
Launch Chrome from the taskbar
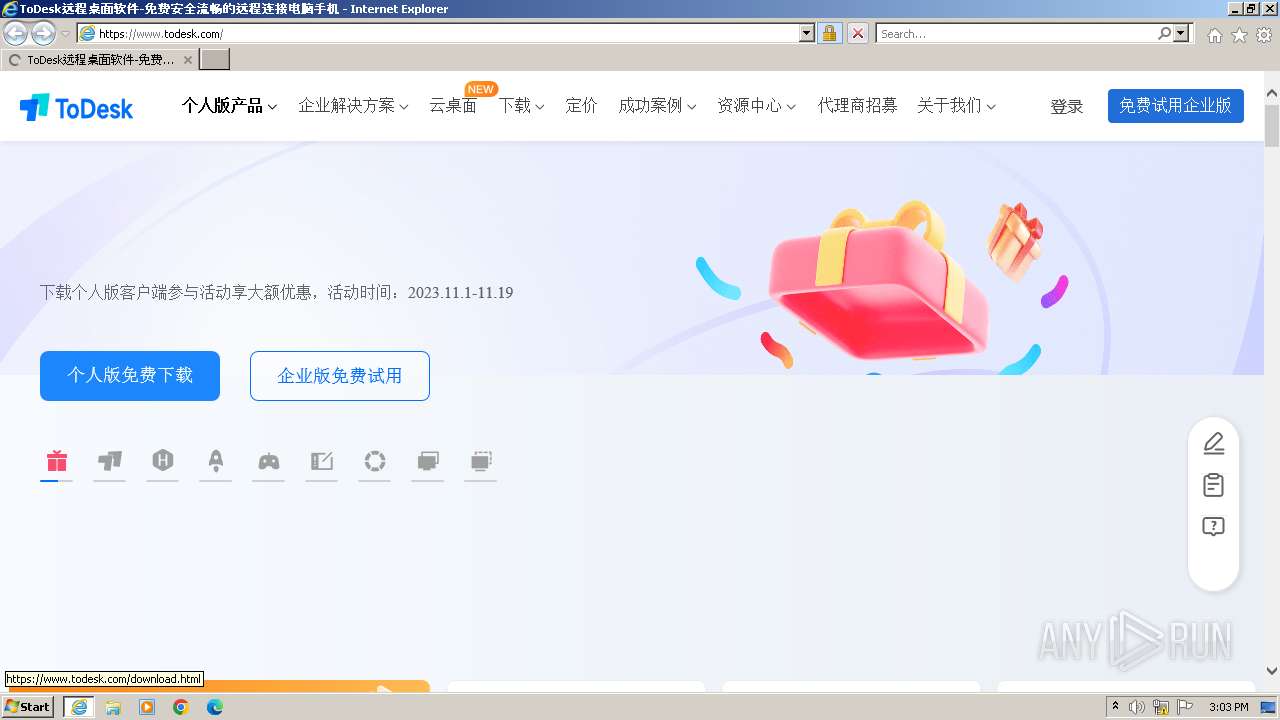click(181, 707)
